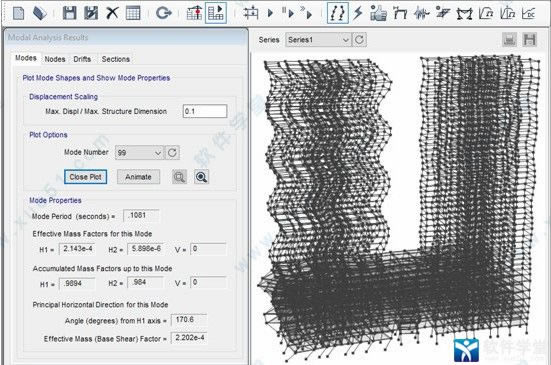The width and height of the screenshot is (551, 365).
Task: Switch to the Nodes tab
Action: click(55, 59)
